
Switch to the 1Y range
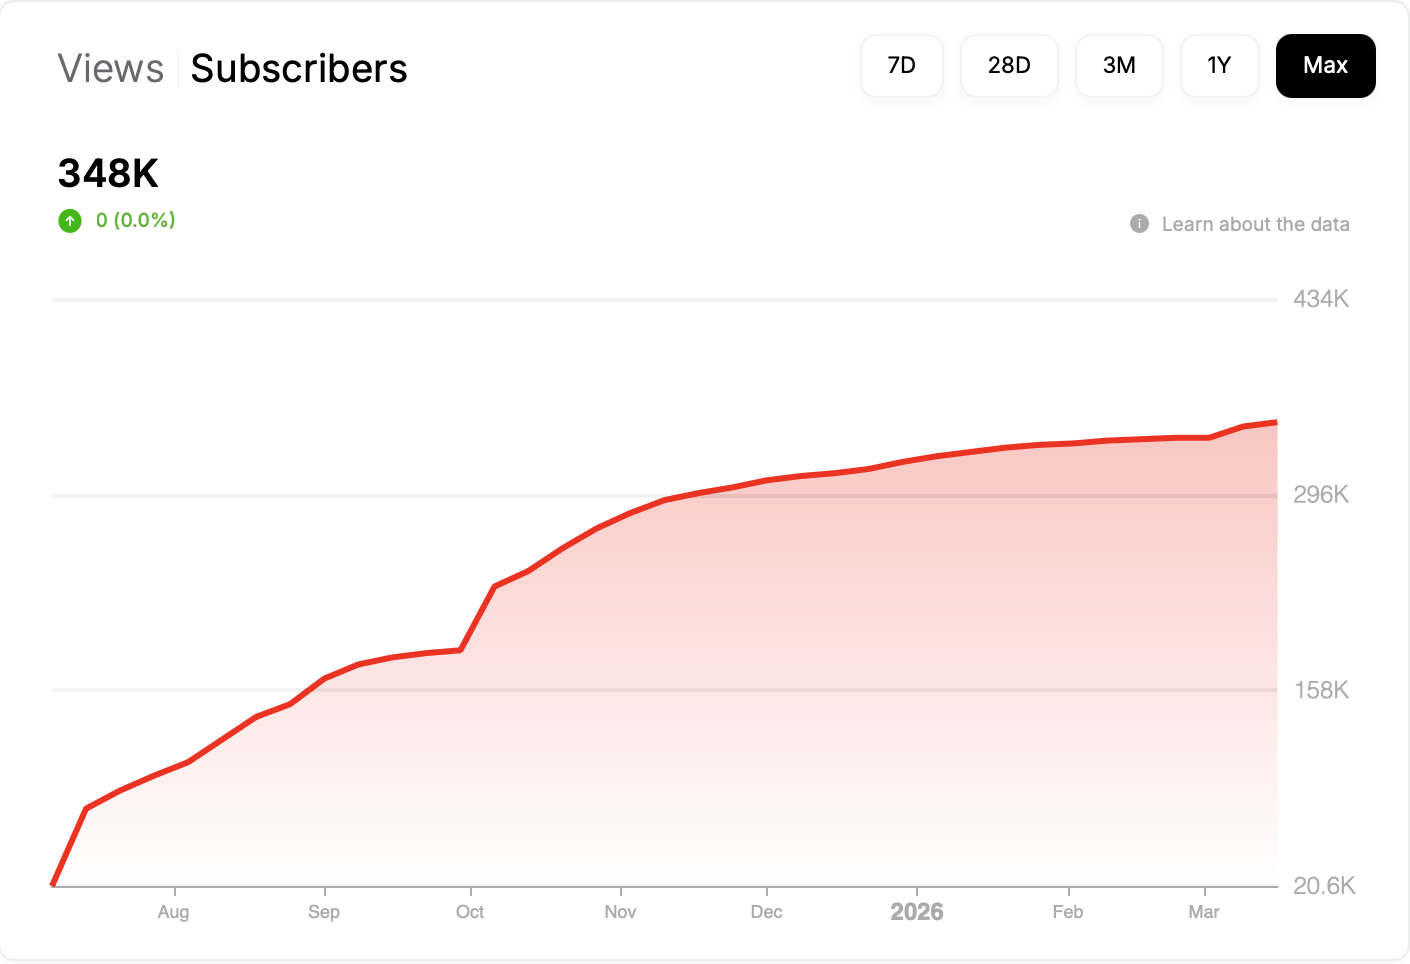pyautogui.click(x=1219, y=66)
